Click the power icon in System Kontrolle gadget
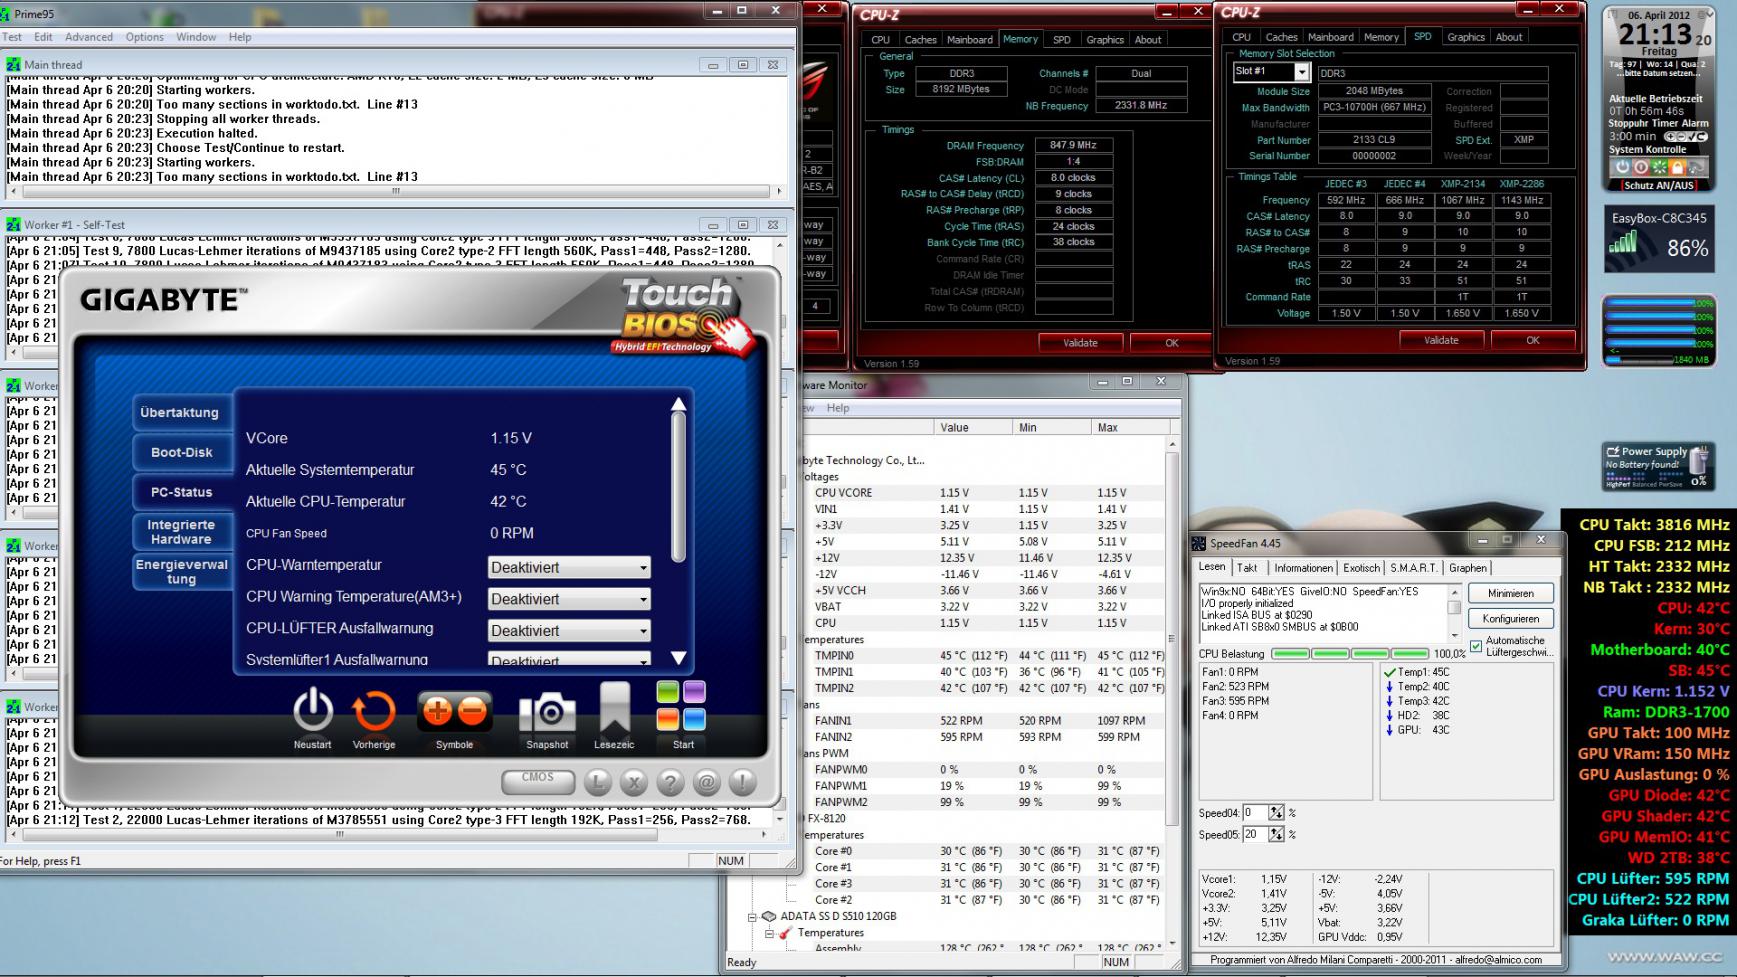 click(1623, 167)
